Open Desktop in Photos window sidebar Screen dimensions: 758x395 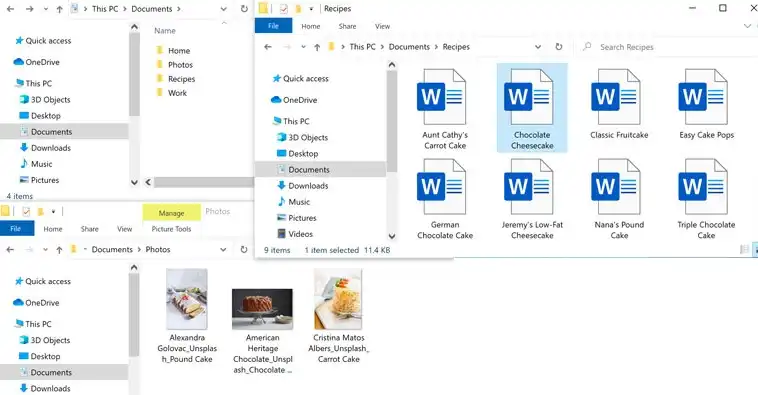39,356
